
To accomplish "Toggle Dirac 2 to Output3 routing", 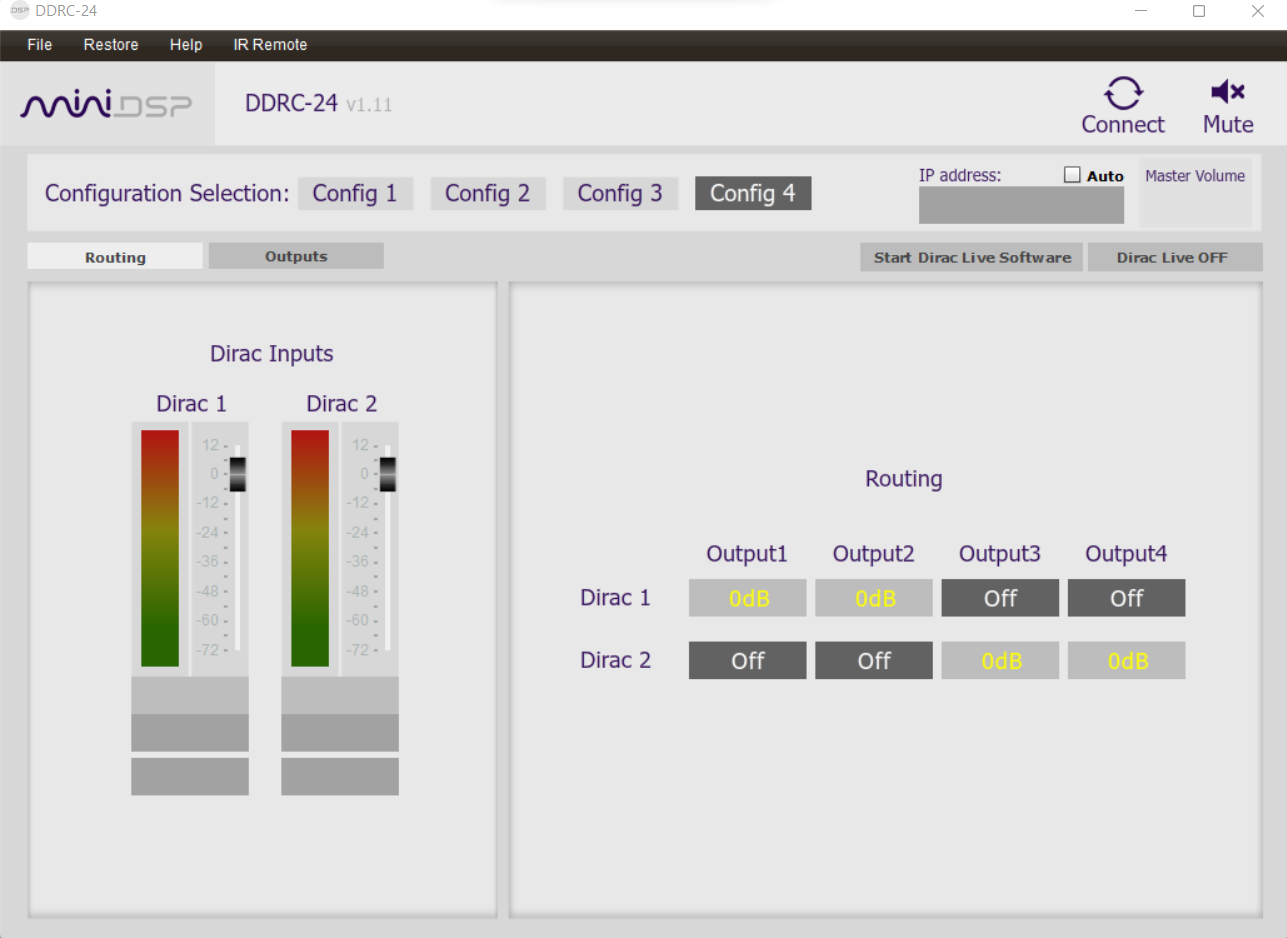I will 1000,661.
